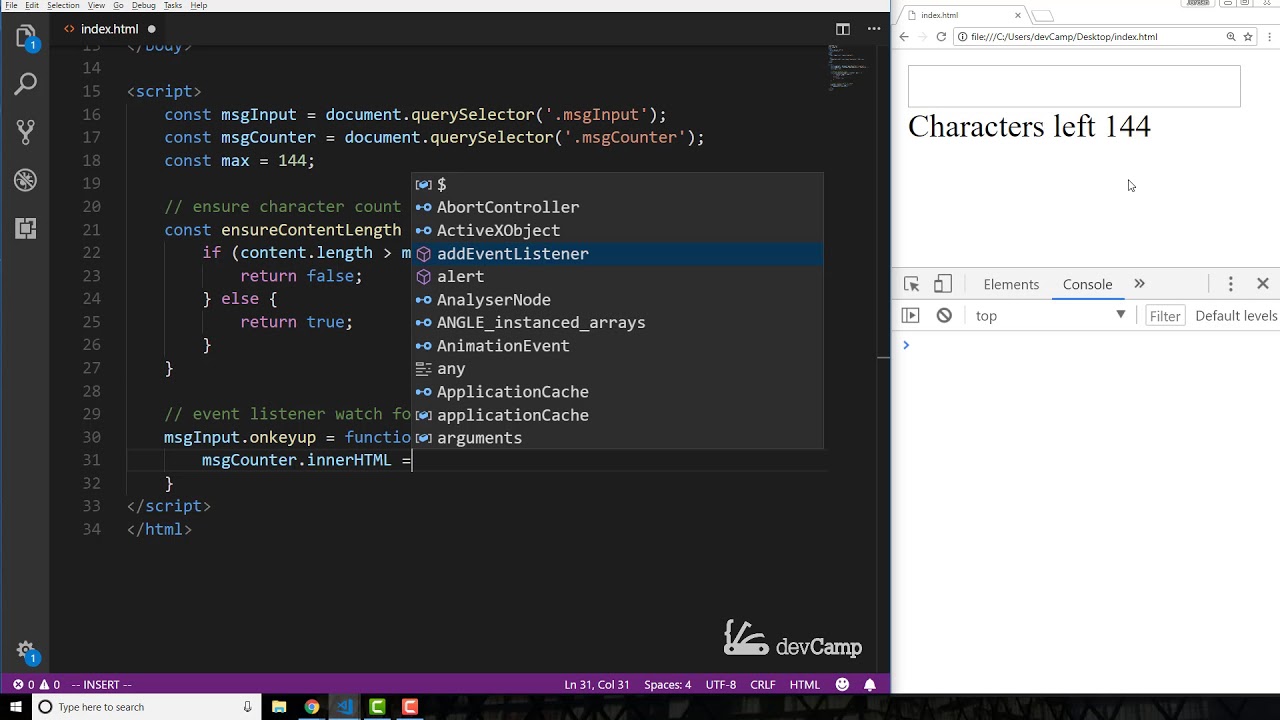Open the Manage gear in activity bar

coord(26,651)
